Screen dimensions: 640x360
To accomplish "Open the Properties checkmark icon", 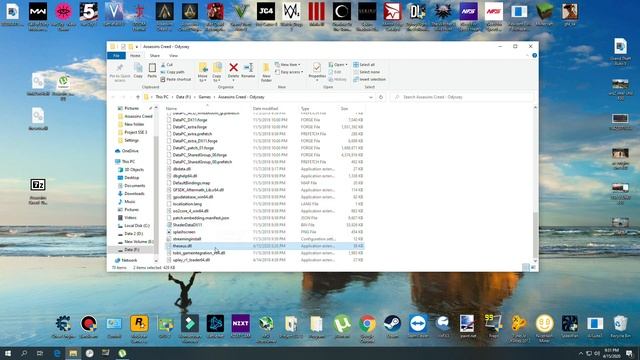I will click(x=317, y=68).
